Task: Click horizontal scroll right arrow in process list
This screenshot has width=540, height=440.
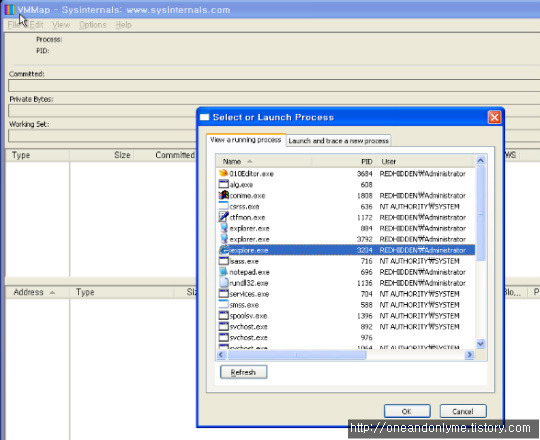Action: (469, 355)
